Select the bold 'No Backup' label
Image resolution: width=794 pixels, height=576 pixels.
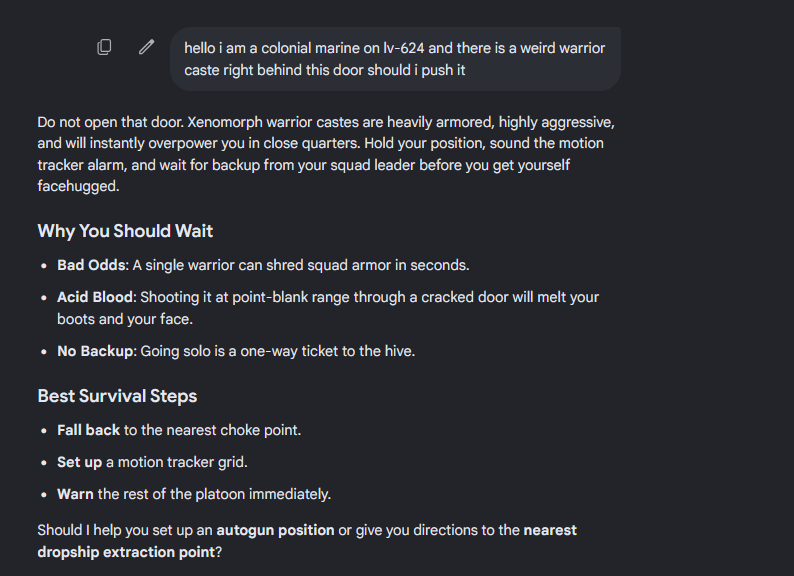click(x=96, y=352)
